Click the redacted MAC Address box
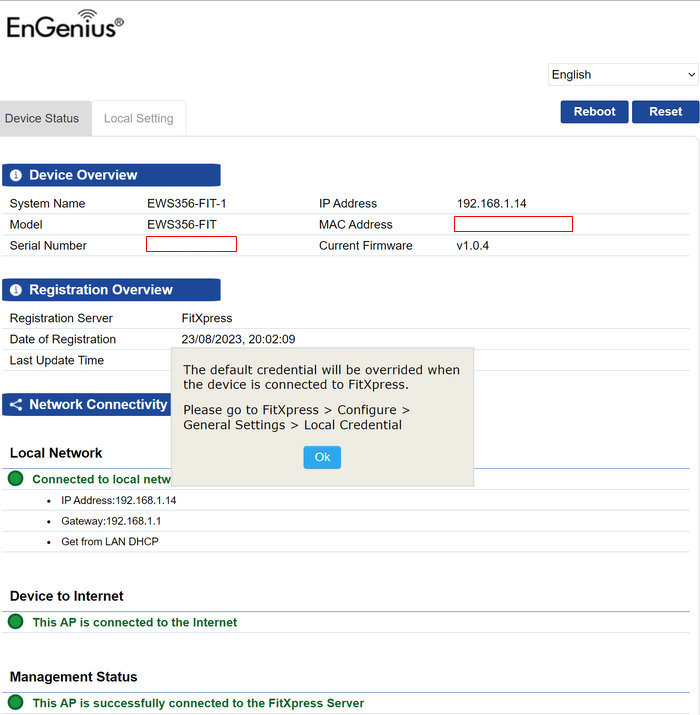This screenshot has width=700, height=715. (513, 224)
